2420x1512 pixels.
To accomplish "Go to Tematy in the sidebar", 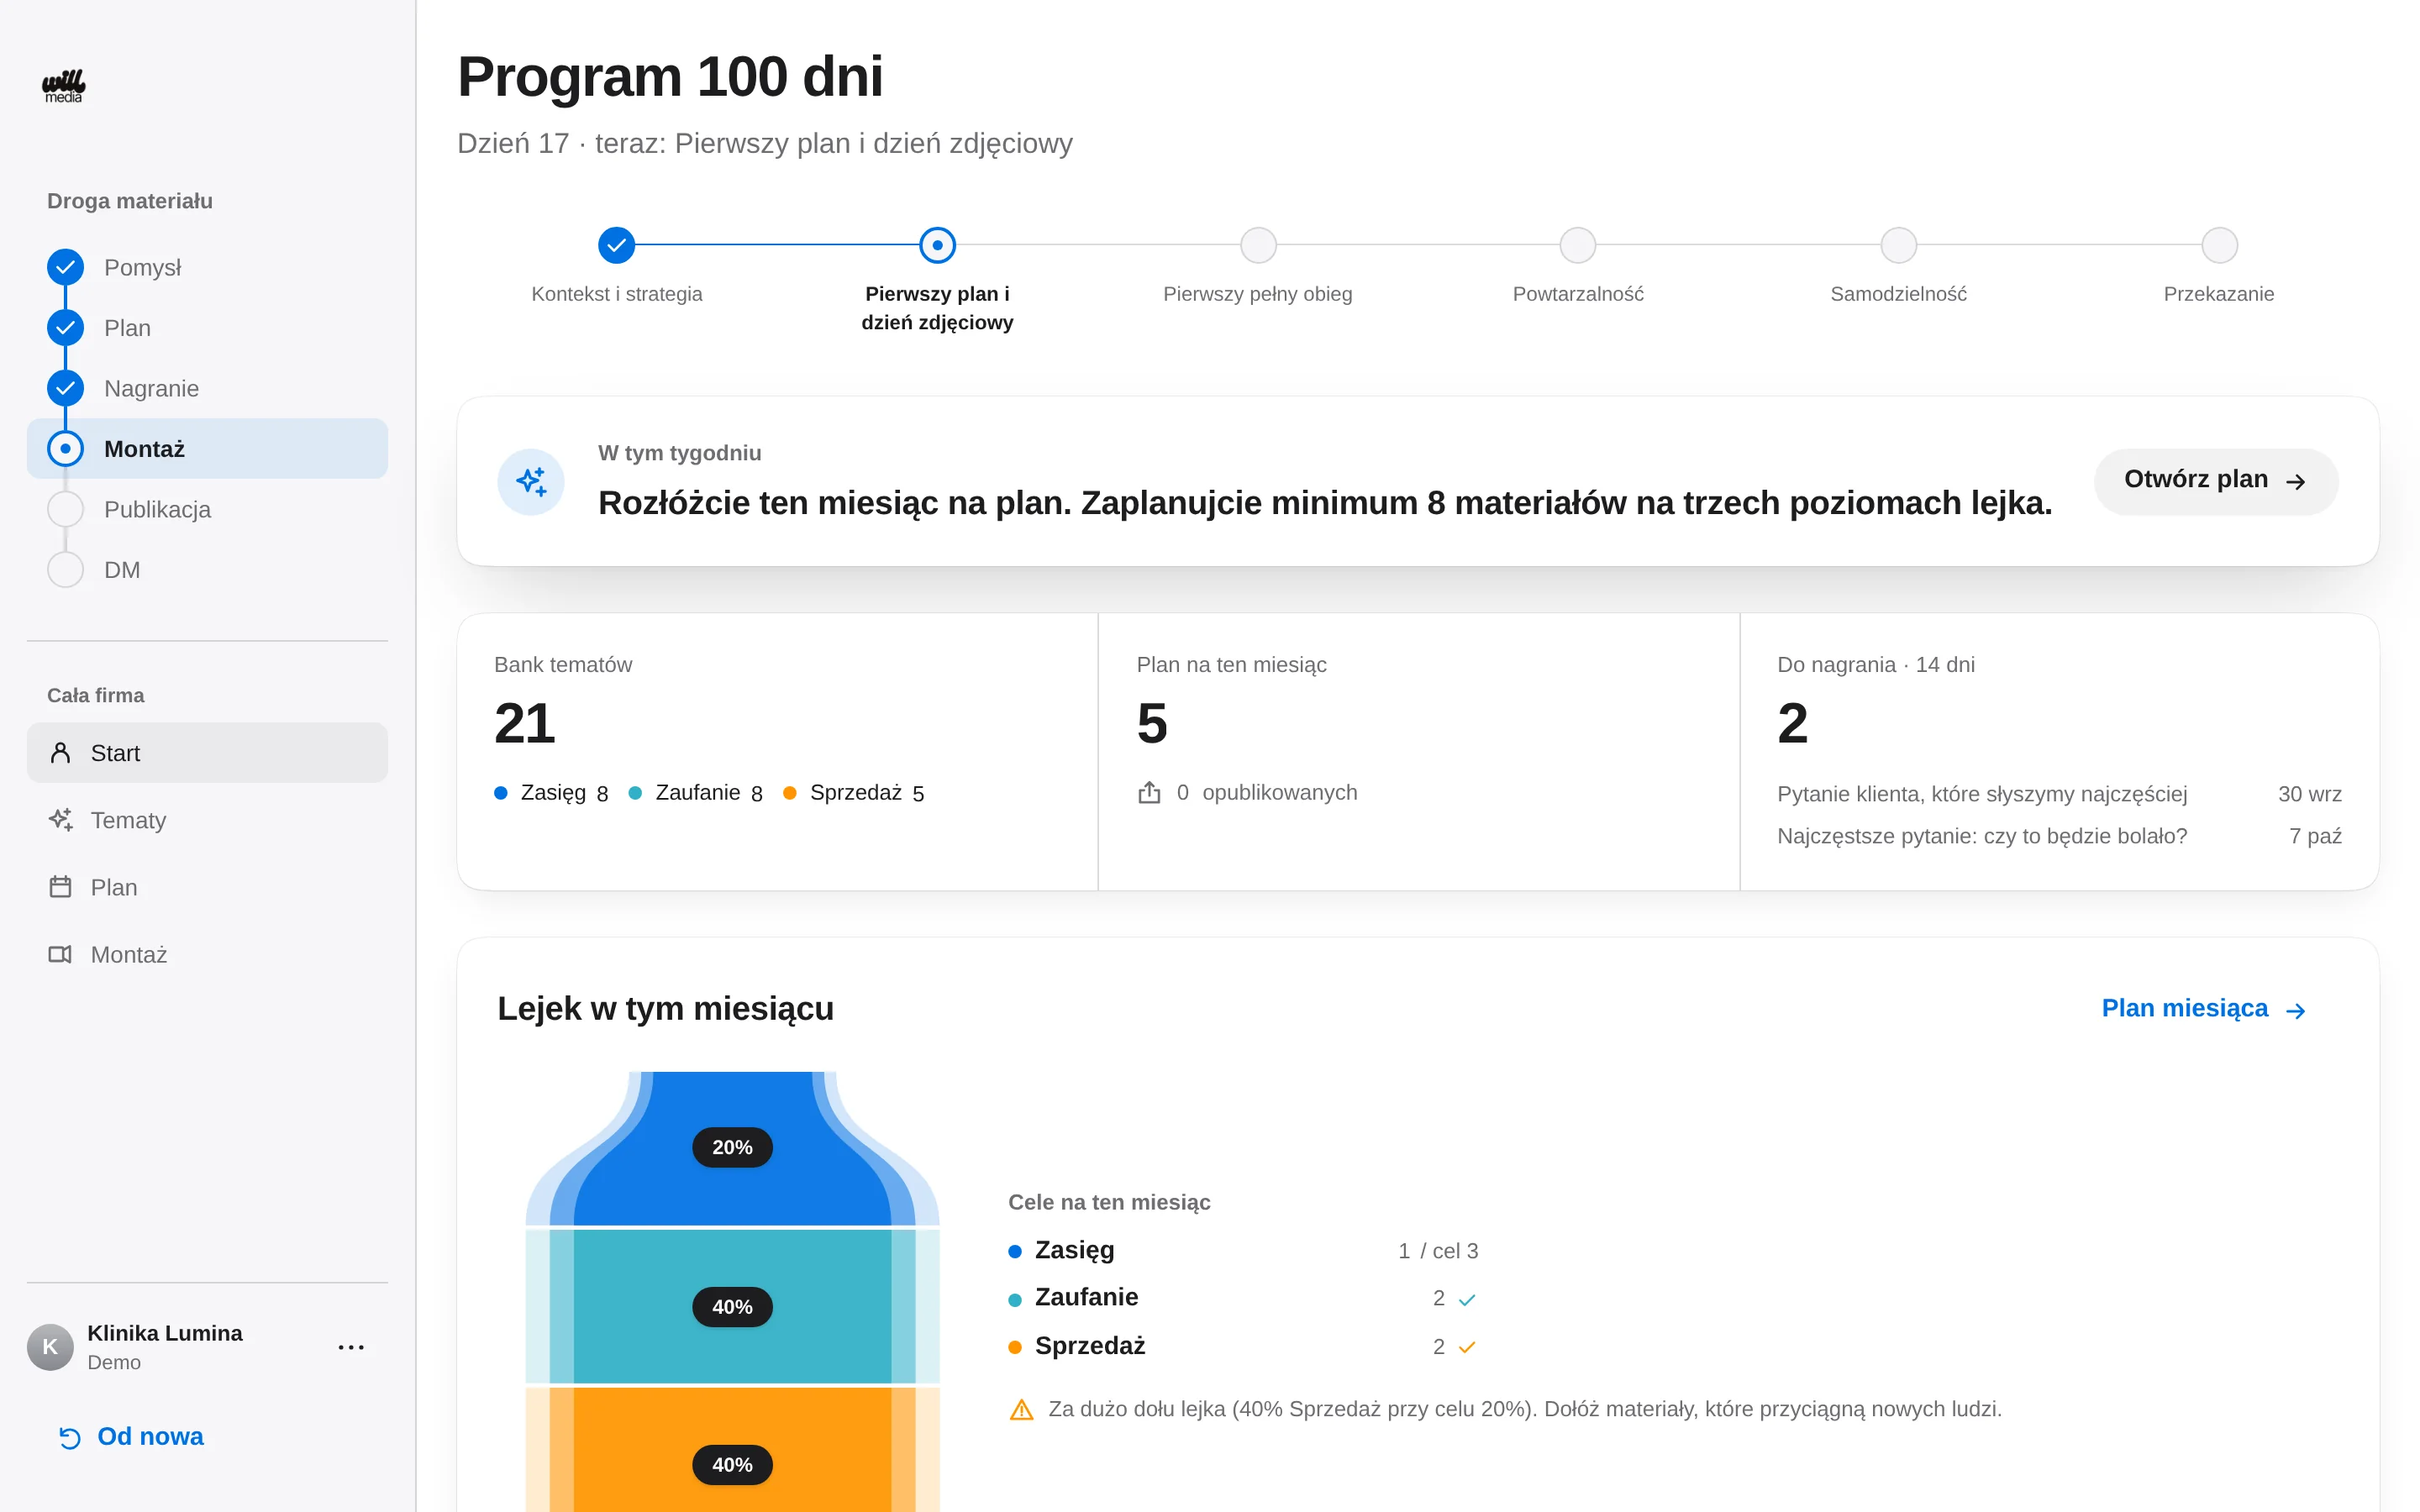I will (x=207, y=820).
